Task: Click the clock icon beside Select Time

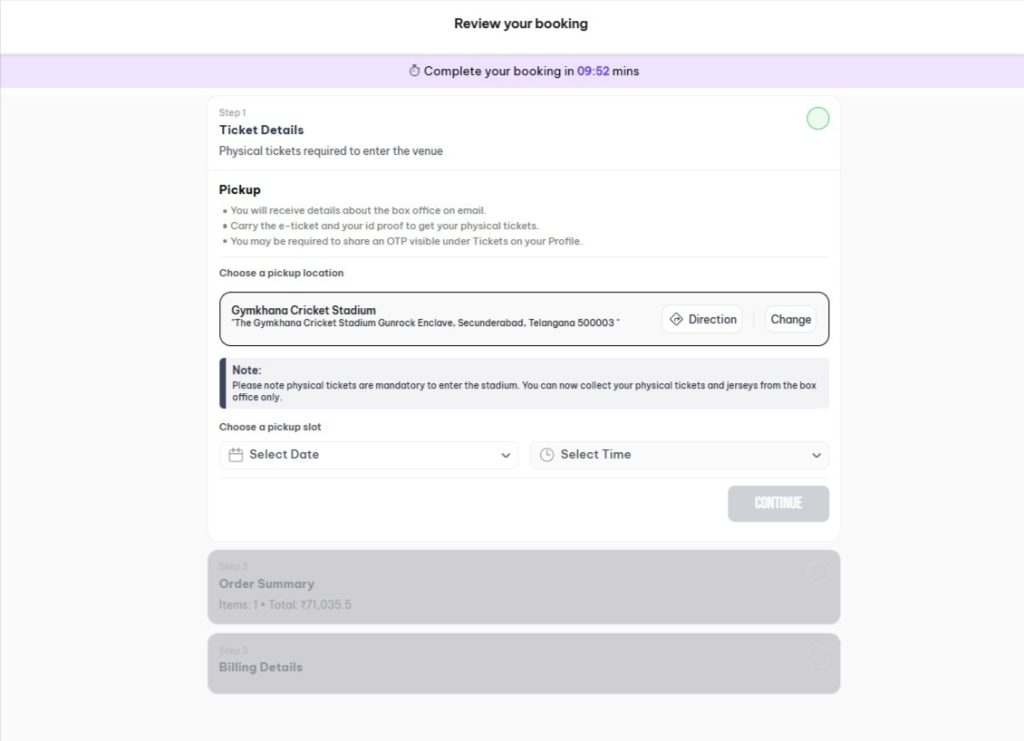Action: tap(547, 455)
